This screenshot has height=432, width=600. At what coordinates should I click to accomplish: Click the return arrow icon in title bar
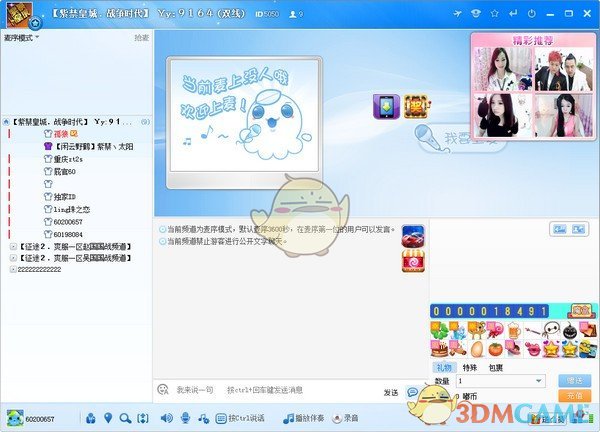point(513,14)
